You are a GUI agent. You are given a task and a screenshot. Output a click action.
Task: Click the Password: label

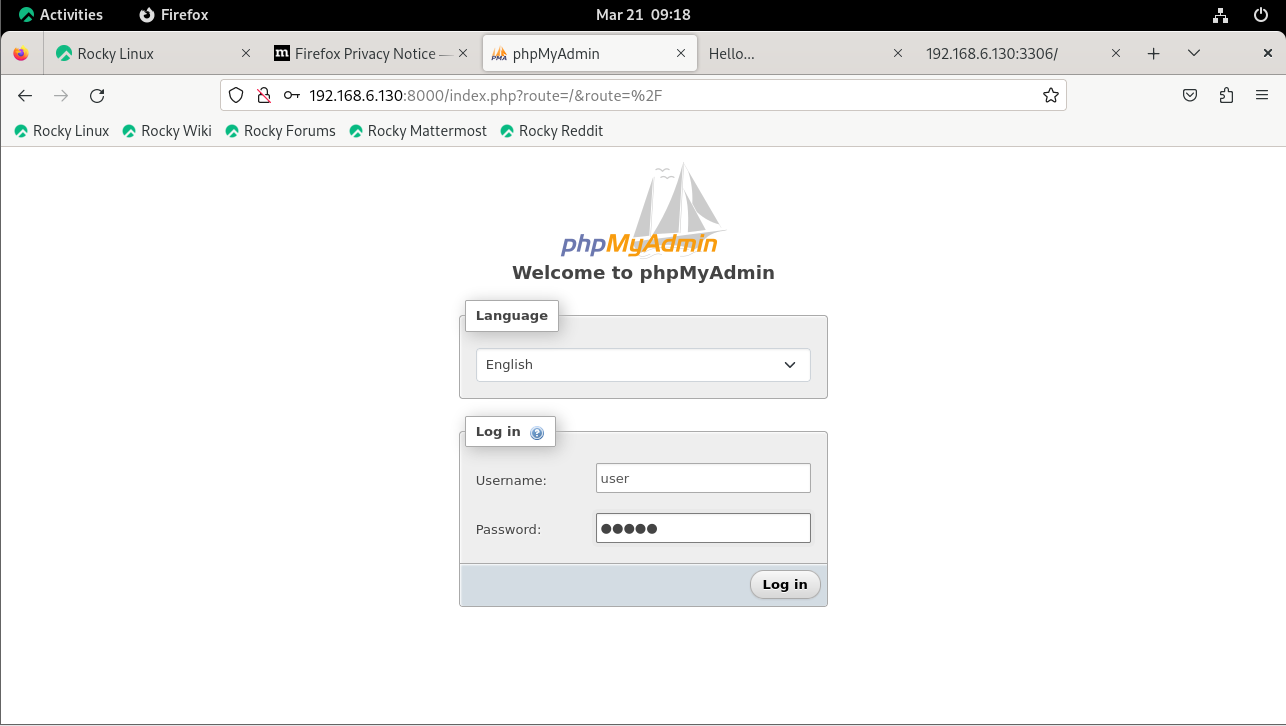508,530
